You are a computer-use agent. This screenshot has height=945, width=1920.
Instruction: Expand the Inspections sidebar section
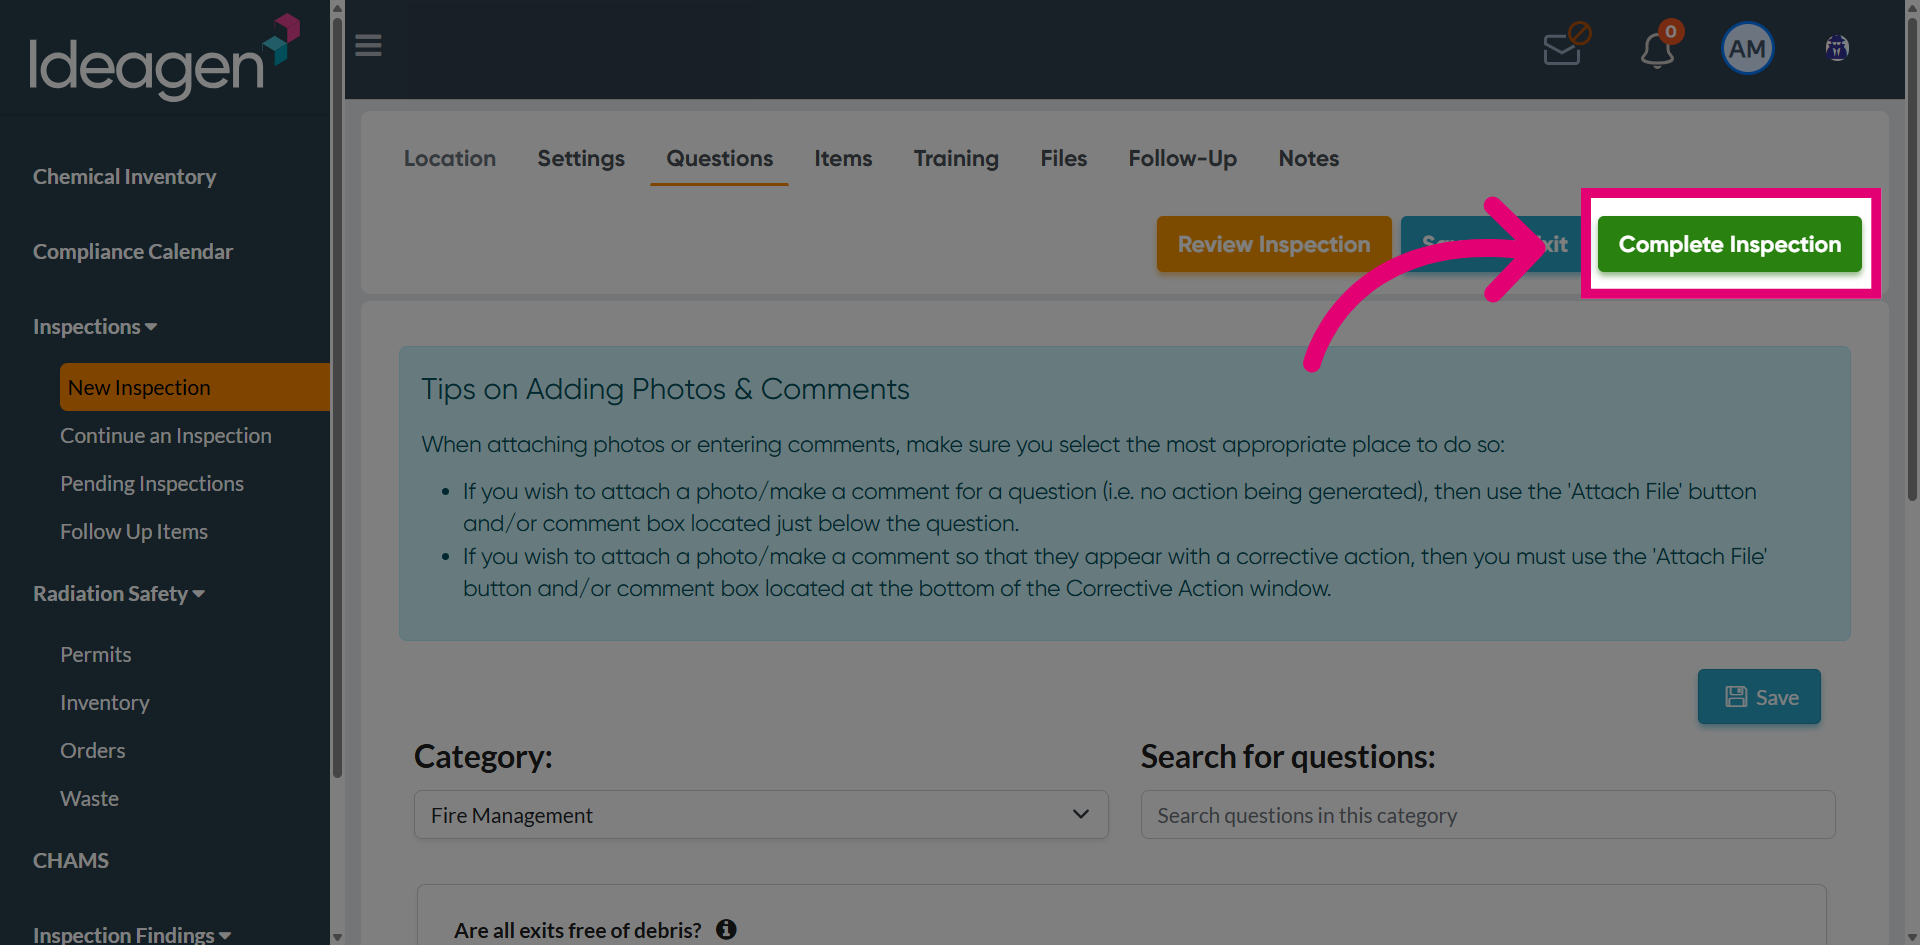pyautogui.click(x=95, y=327)
